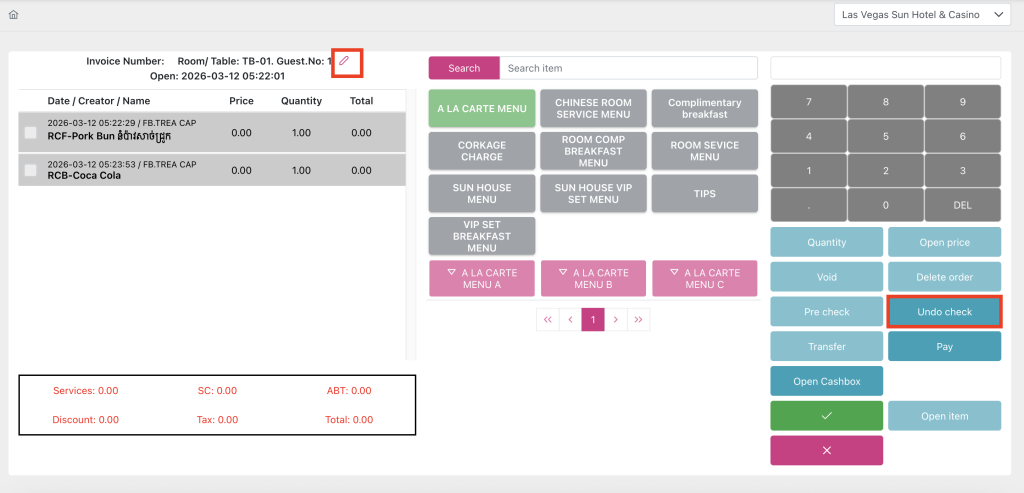Click the green checkmark confirm button
The height and width of the screenshot is (493, 1024).
[x=826, y=416]
